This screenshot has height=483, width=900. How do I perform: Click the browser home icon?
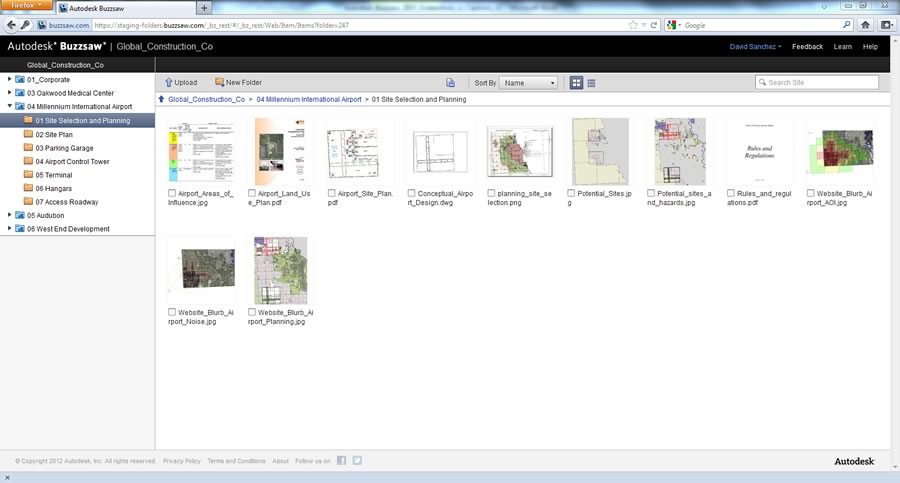click(x=866, y=25)
